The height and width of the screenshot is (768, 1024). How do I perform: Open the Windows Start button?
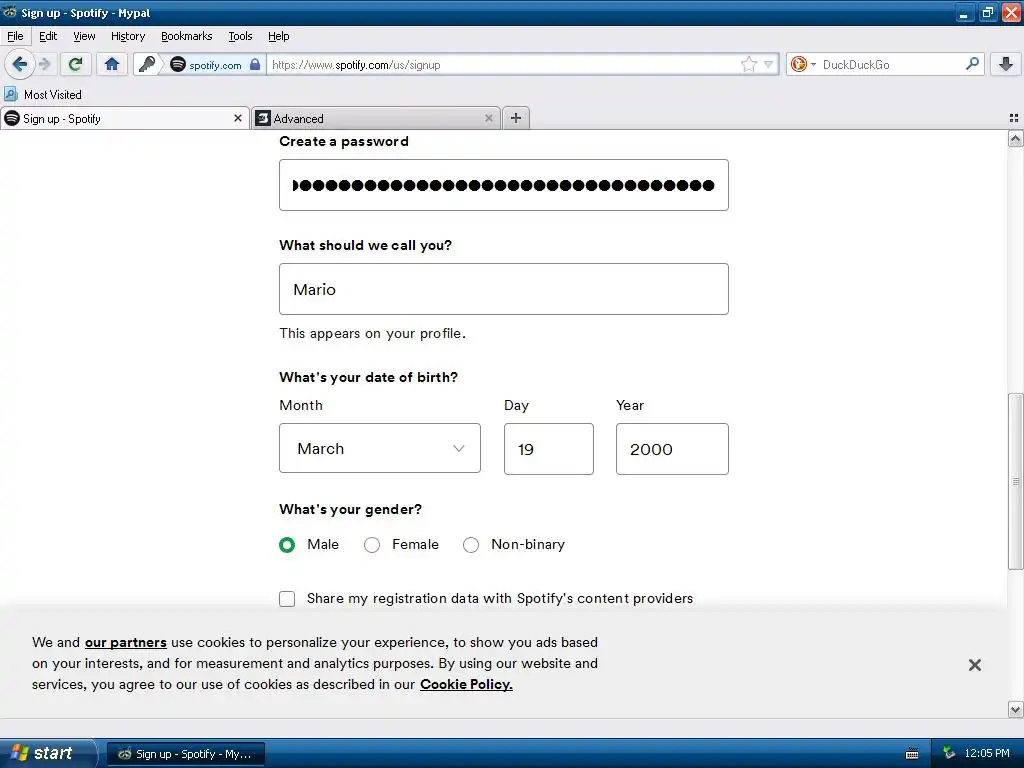(x=47, y=753)
